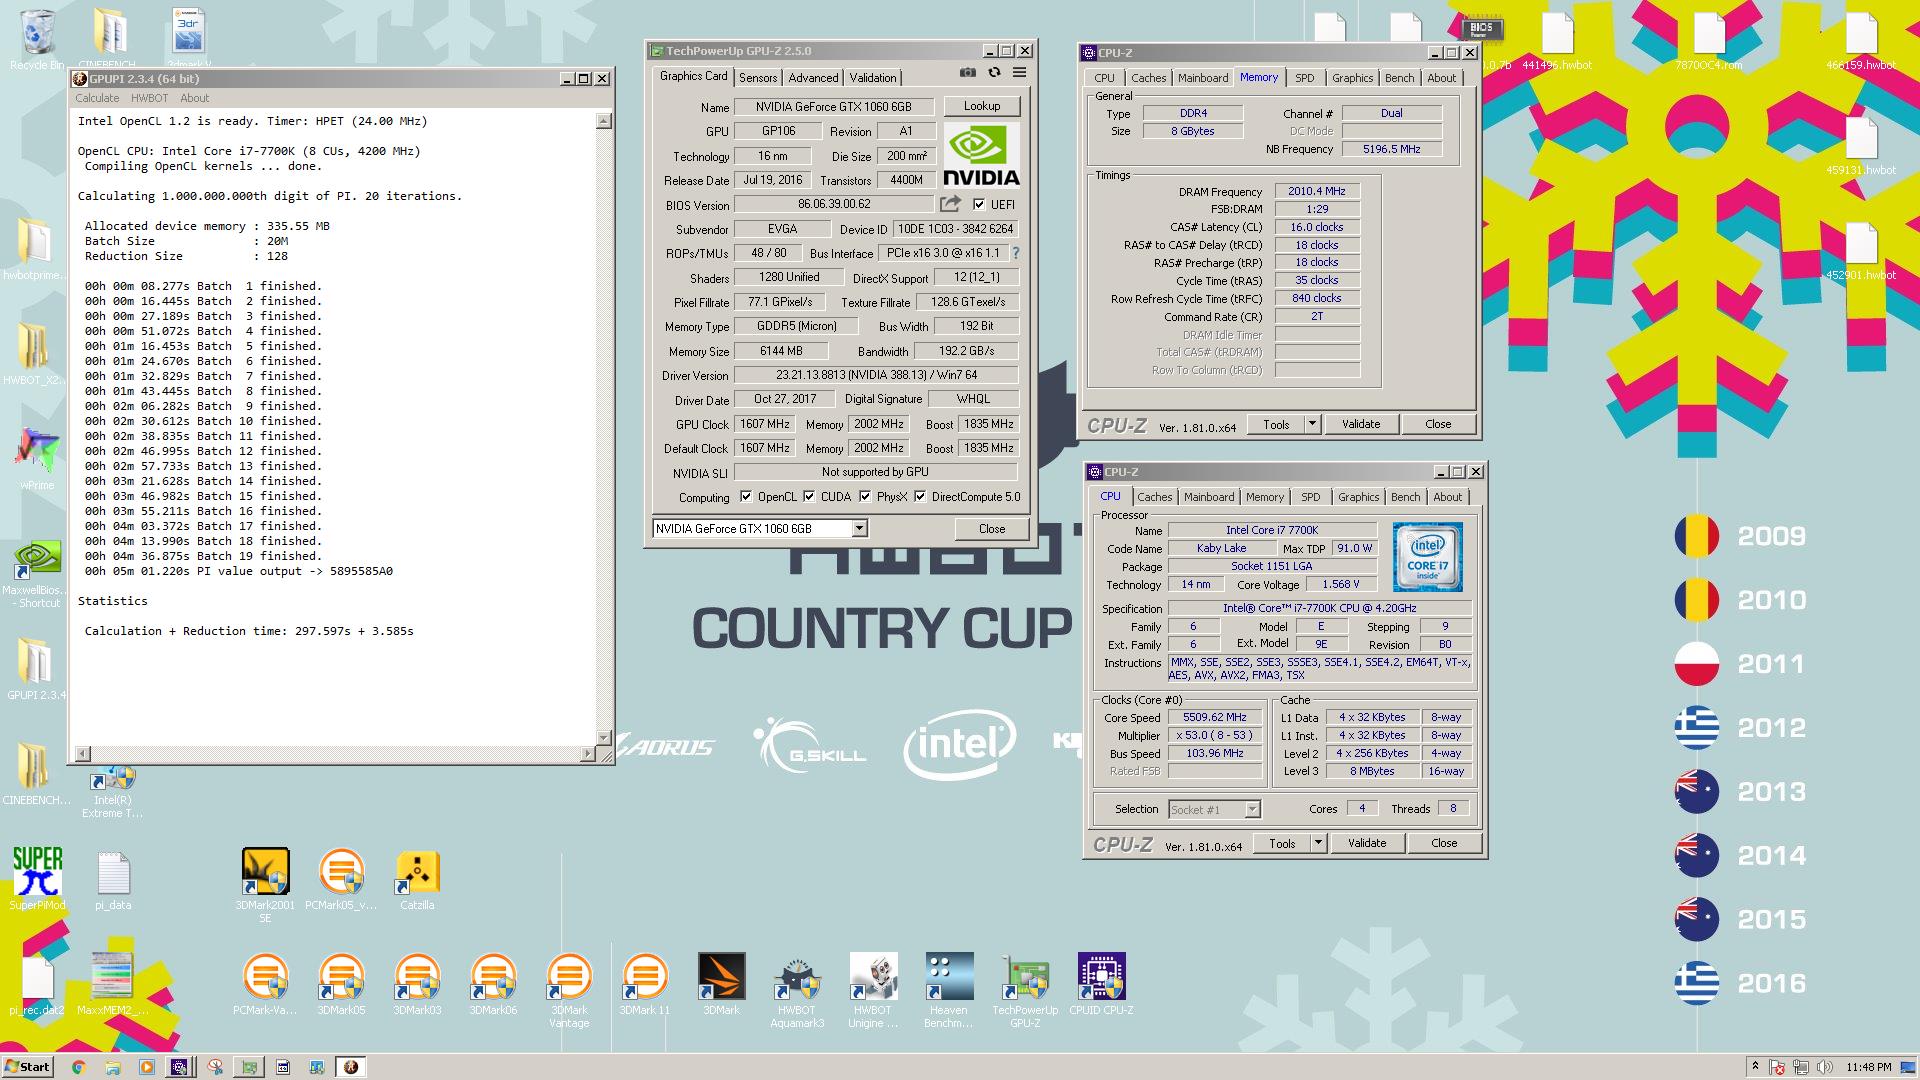Open the GPU-Z hamburger menu icon
This screenshot has width=1920, height=1080.
pyautogui.click(x=1019, y=72)
